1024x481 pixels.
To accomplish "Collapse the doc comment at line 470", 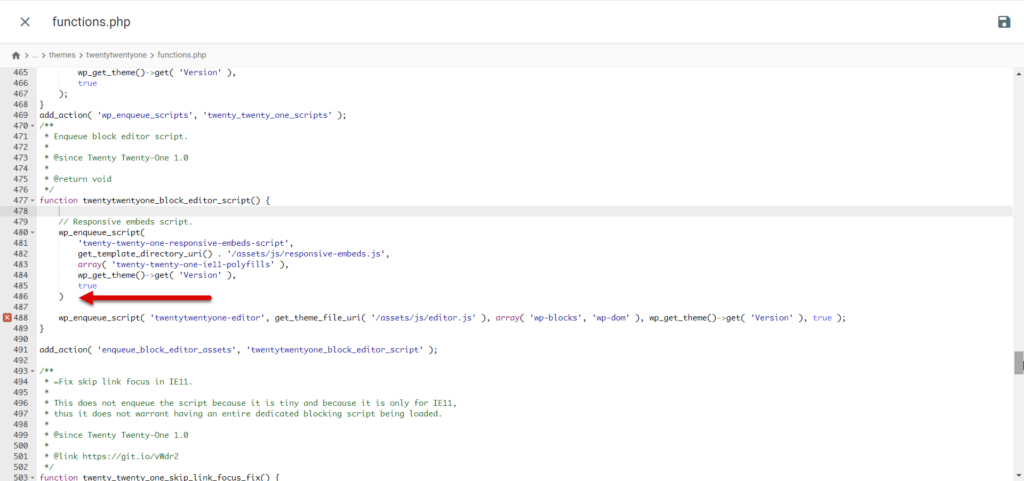I will point(33,126).
